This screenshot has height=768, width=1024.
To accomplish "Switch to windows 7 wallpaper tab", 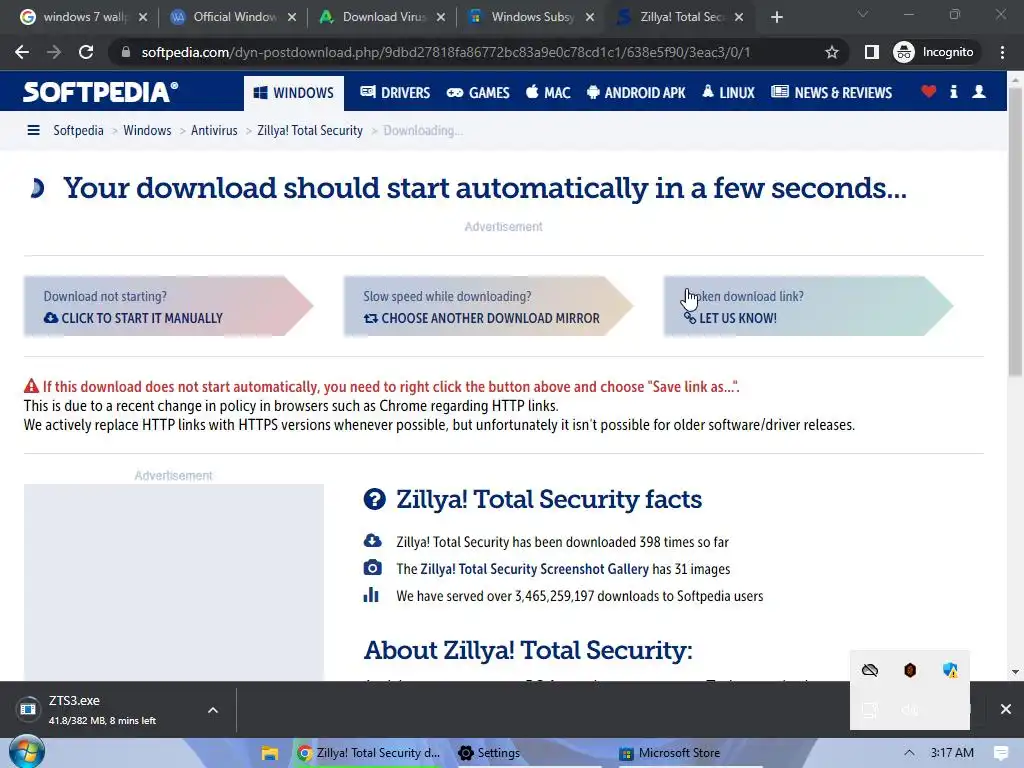I will point(77,17).
